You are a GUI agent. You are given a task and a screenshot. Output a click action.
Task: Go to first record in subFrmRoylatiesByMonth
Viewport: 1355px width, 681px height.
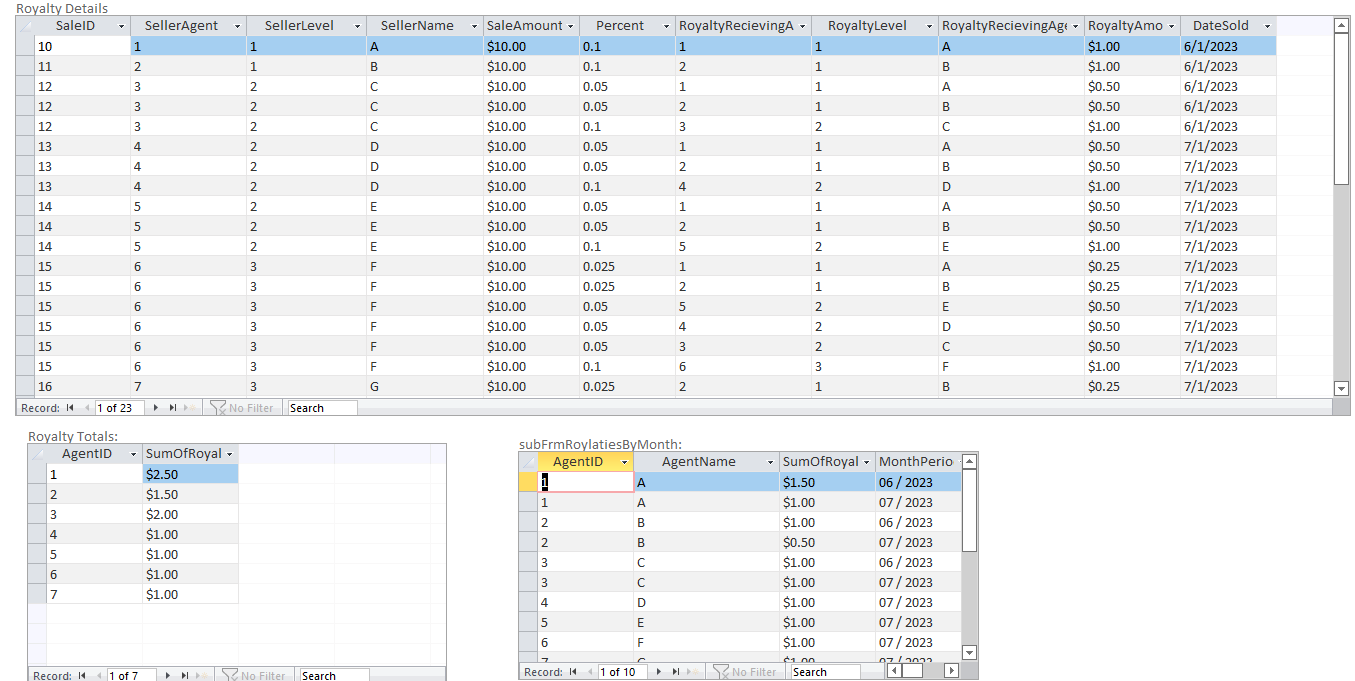point(573,672)
